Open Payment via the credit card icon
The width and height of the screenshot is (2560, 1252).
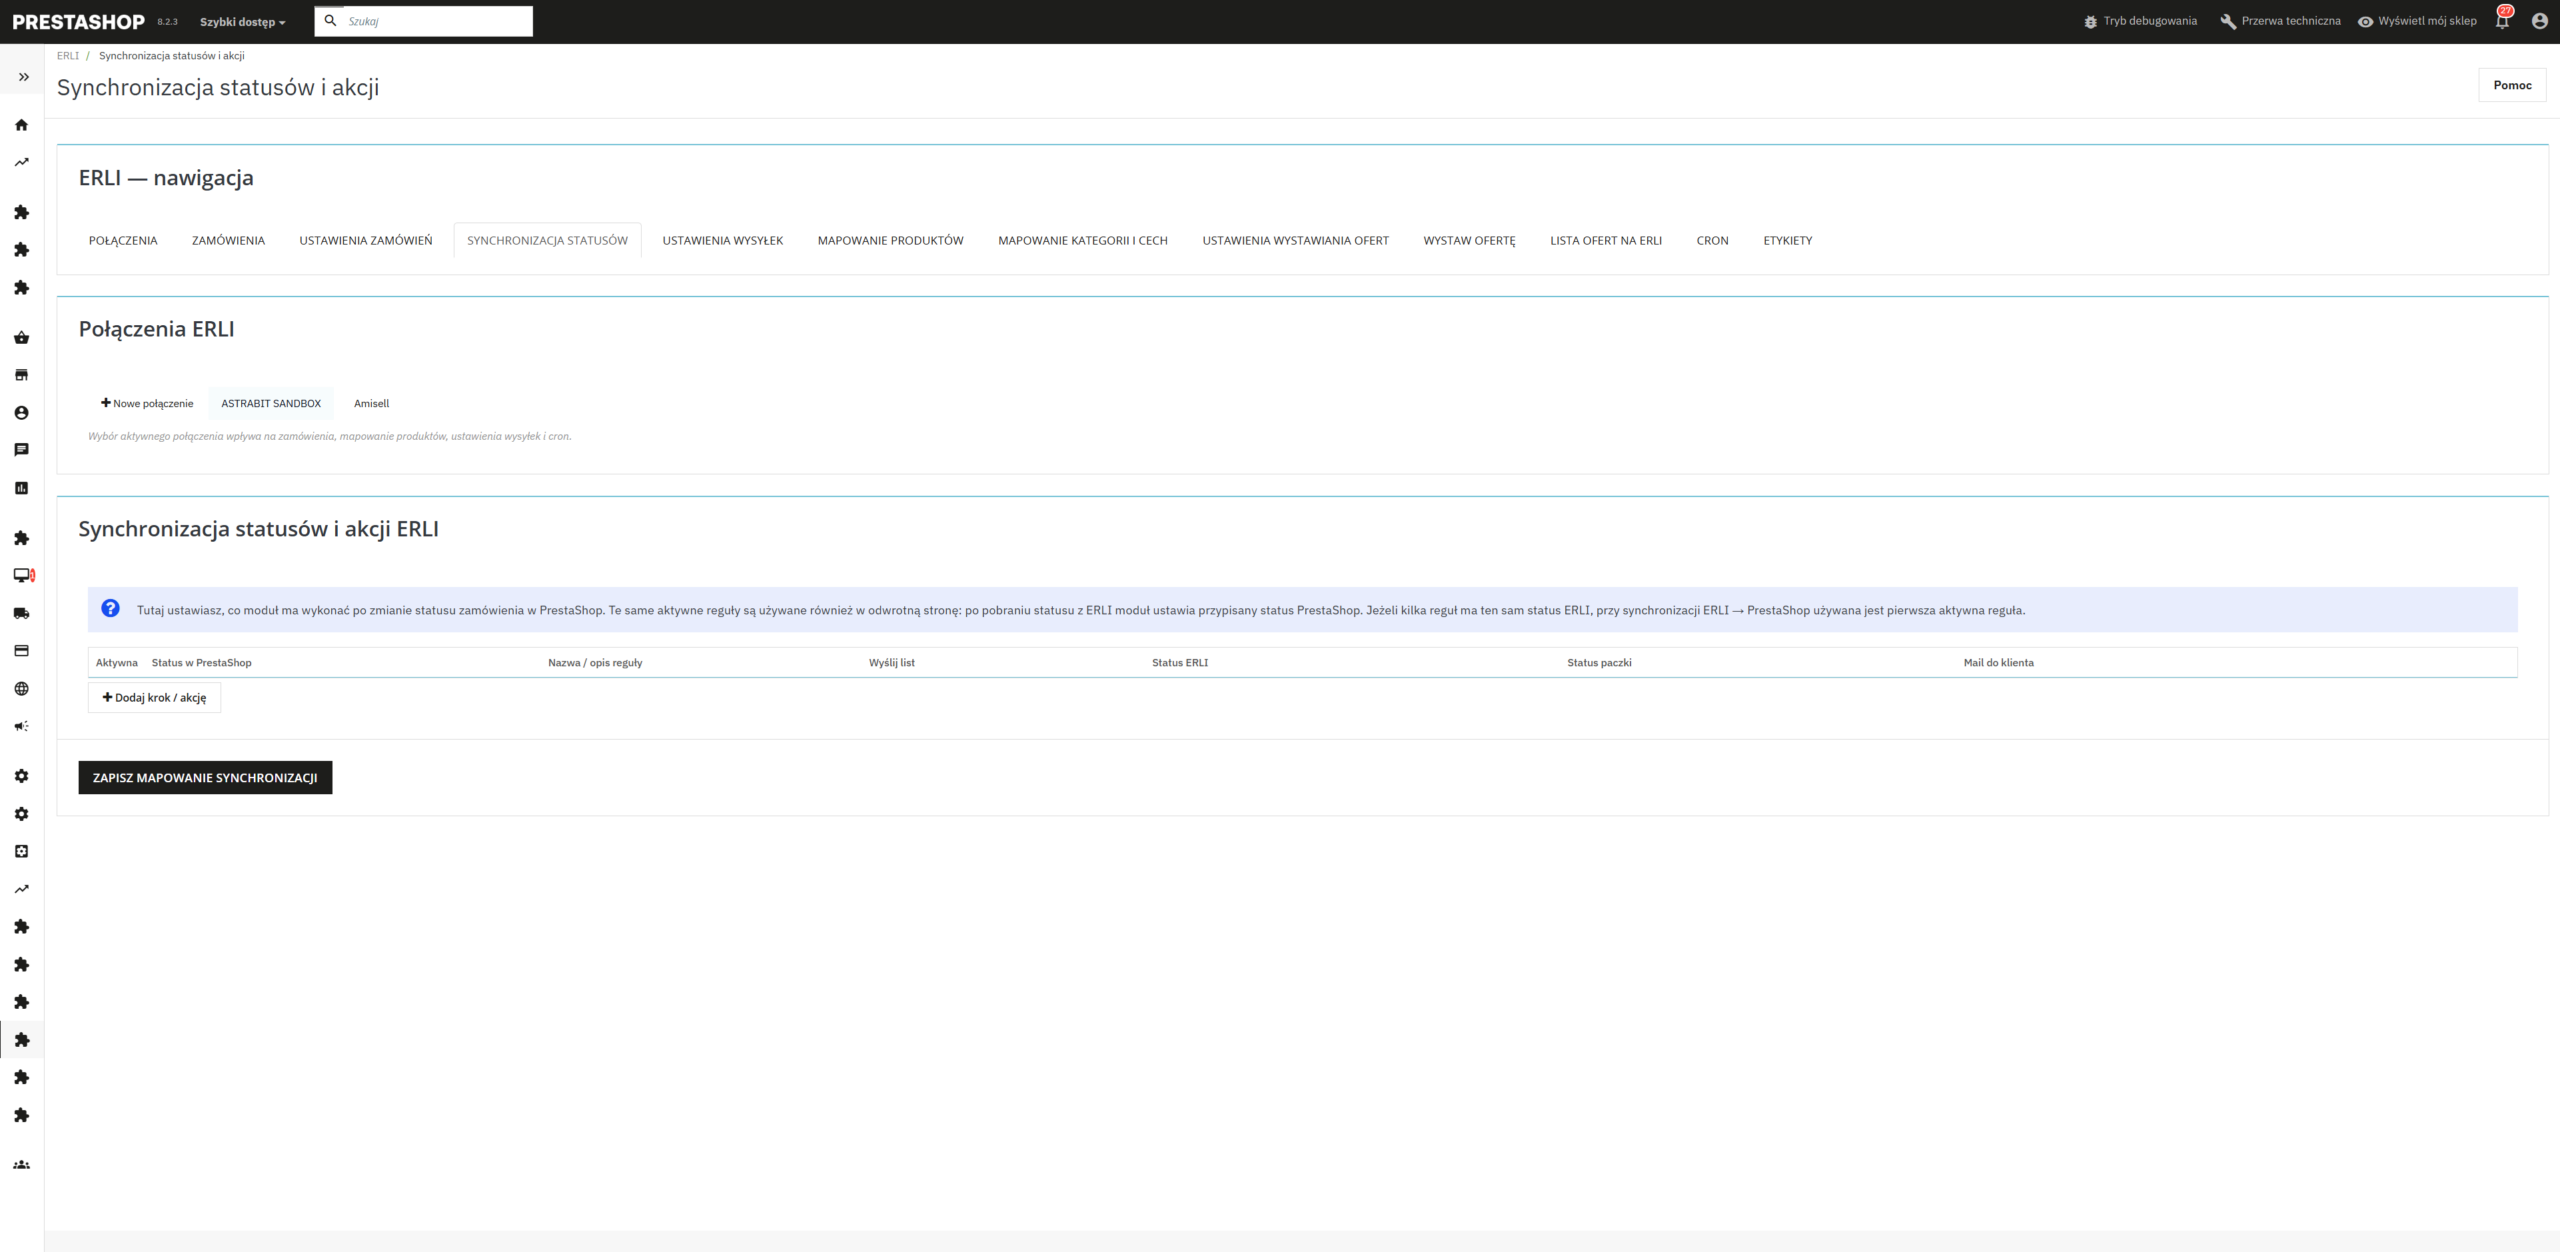[x=21, y=651]
